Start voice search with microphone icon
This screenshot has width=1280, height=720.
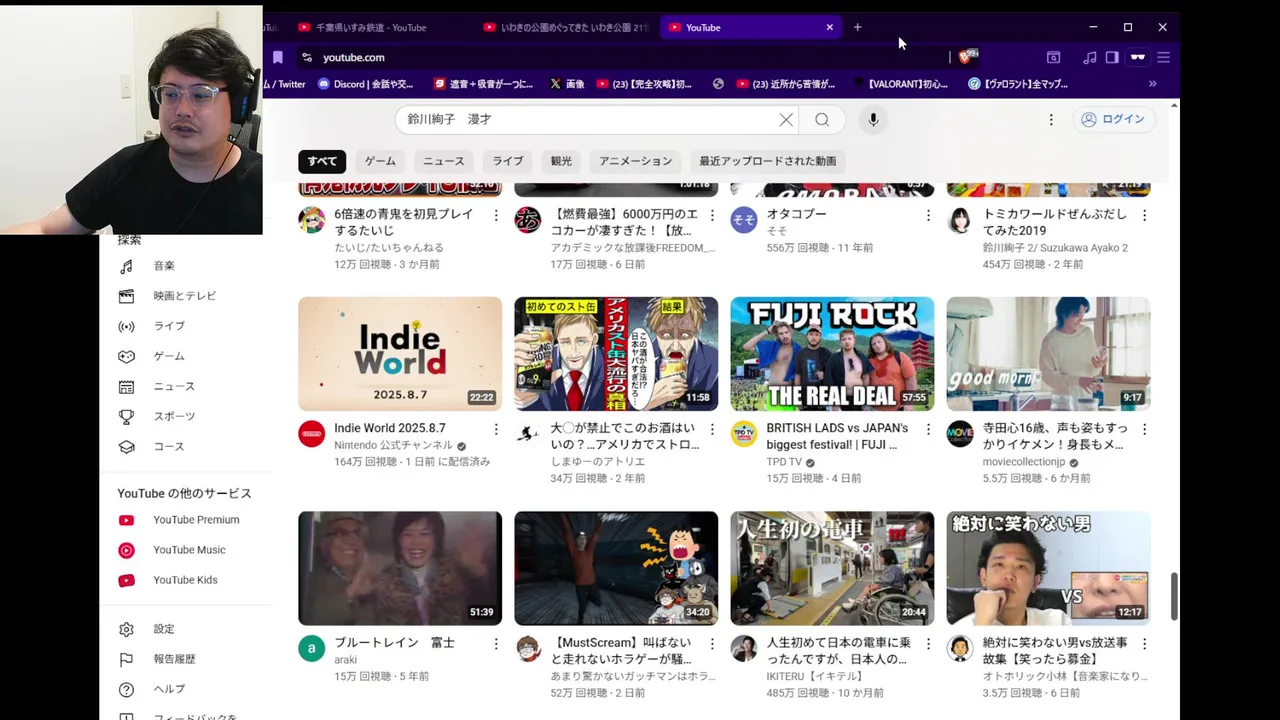coord(873,120)
